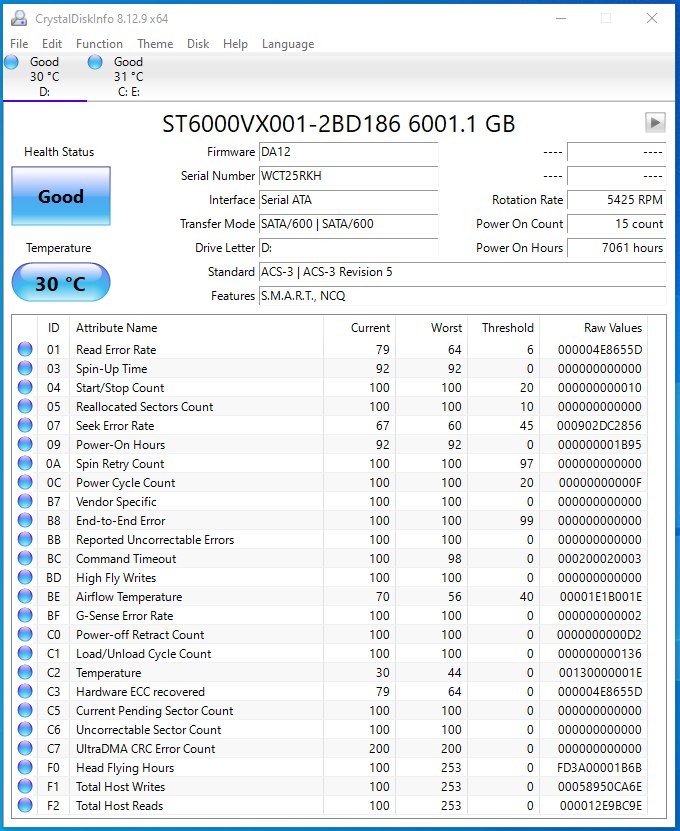Screen dimensions: 680x831
Task: Open the Edit menu
Action: tap(52, 44)
